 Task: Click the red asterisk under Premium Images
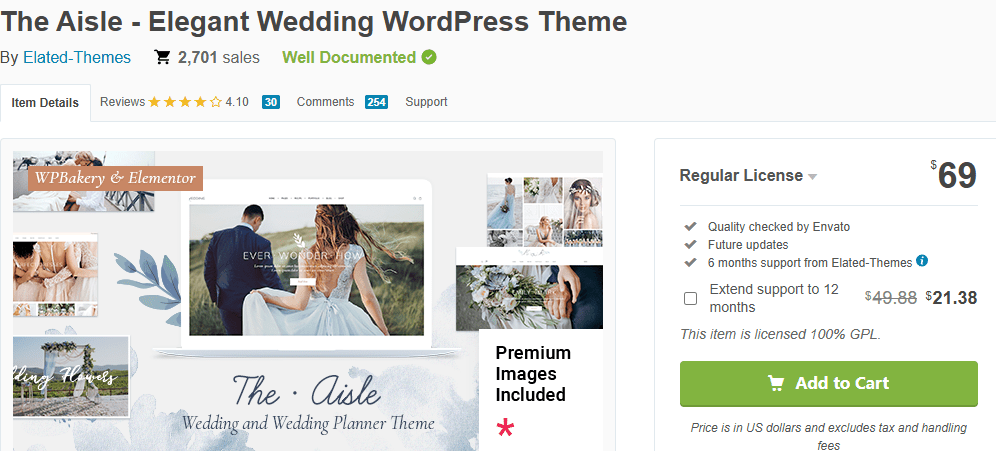(506, 429)
